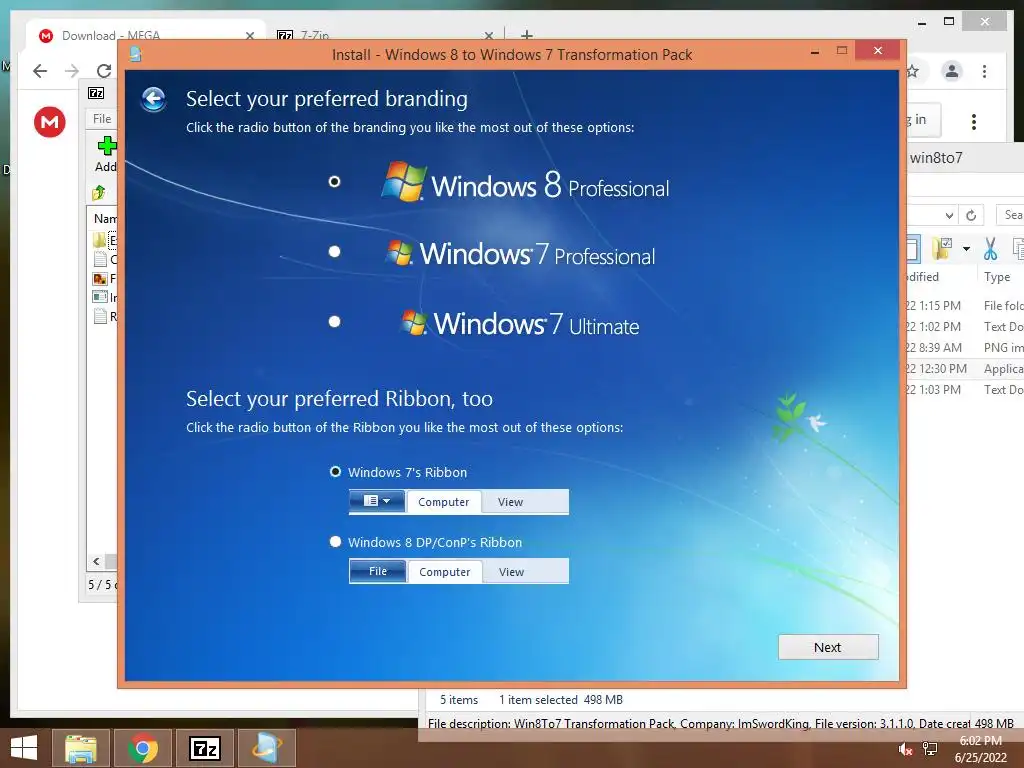Sort by Type column in Explorer
Image resolution: width=1024 pixels, height=768 pixels.
[997, 277]
